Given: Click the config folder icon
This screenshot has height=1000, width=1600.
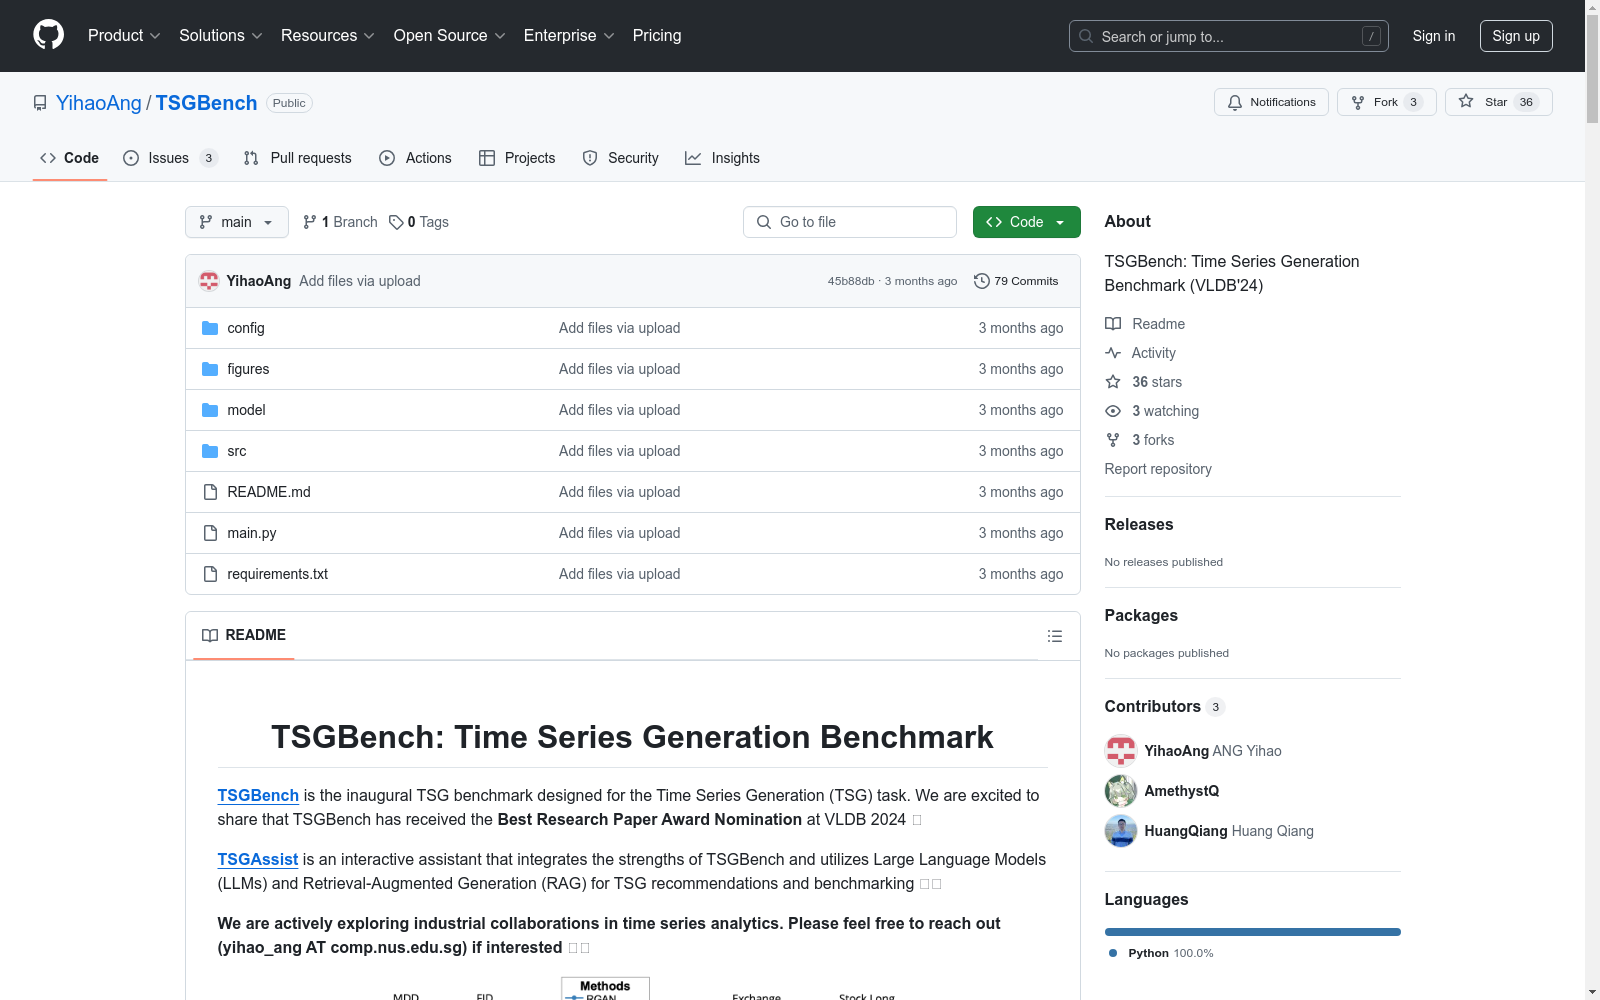Looking at the screenshot, I should coord(210,328).
